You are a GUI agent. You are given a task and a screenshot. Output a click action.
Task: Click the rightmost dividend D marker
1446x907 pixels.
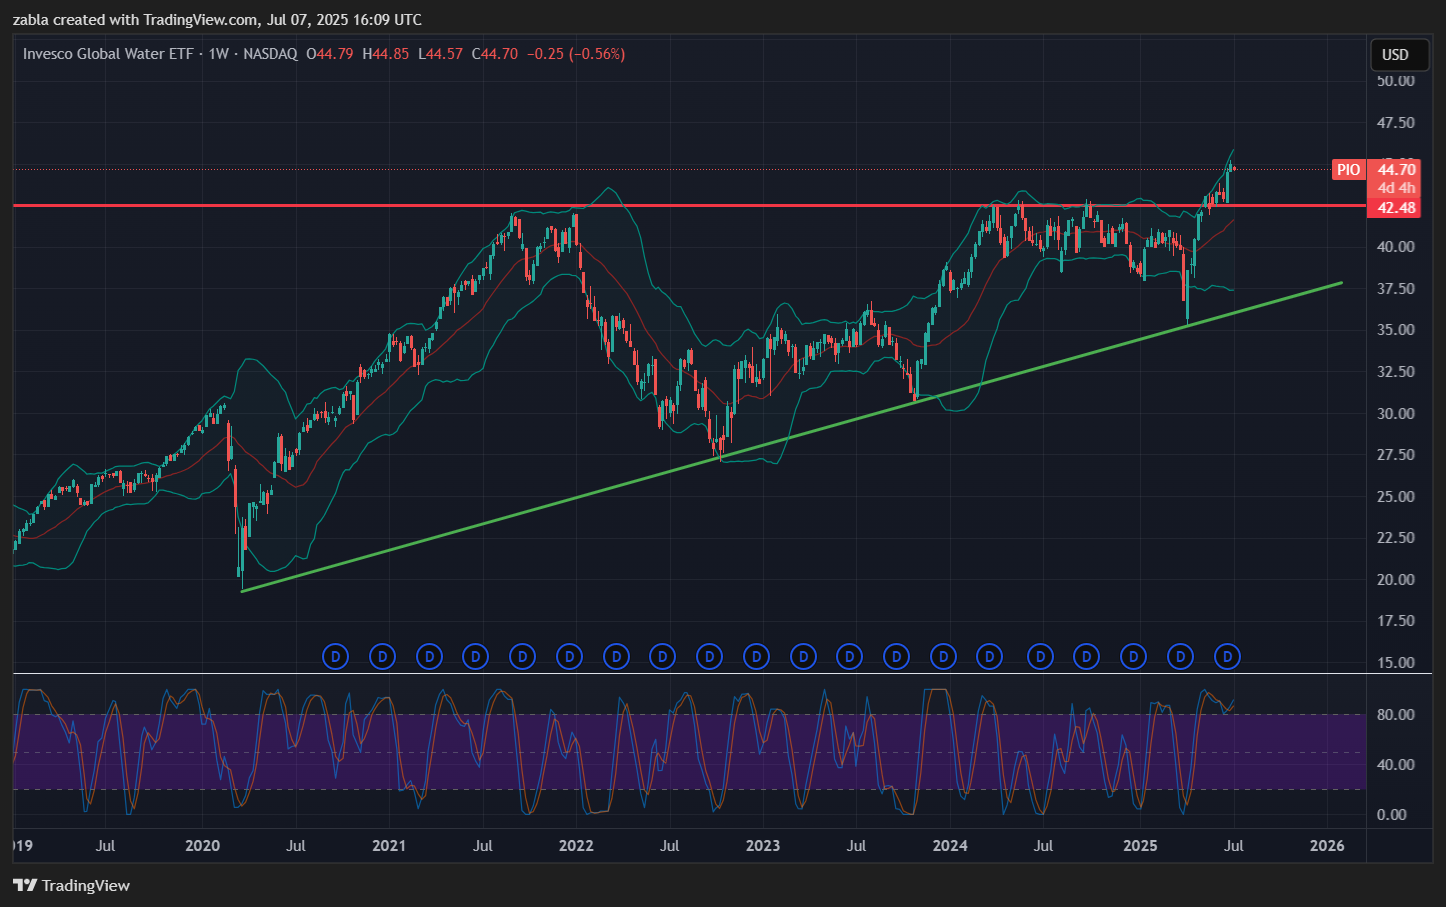tap(1227, 657)
